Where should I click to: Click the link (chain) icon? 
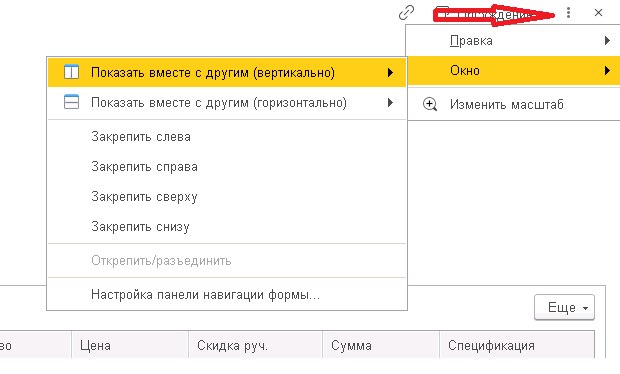[x=406, y=13]
